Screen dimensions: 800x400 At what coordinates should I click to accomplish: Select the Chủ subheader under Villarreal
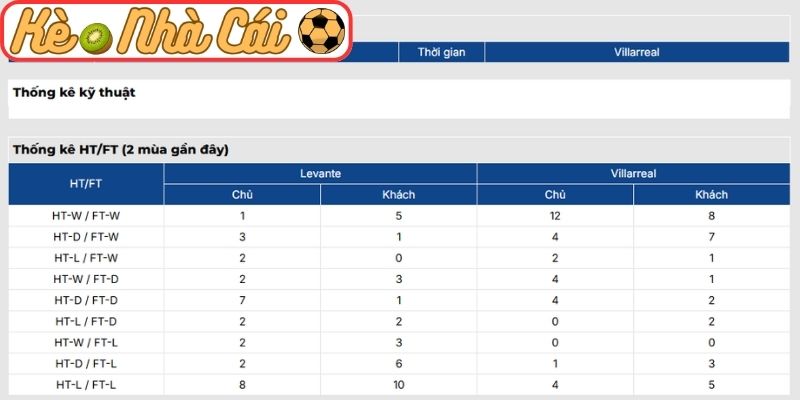(555, 194)
